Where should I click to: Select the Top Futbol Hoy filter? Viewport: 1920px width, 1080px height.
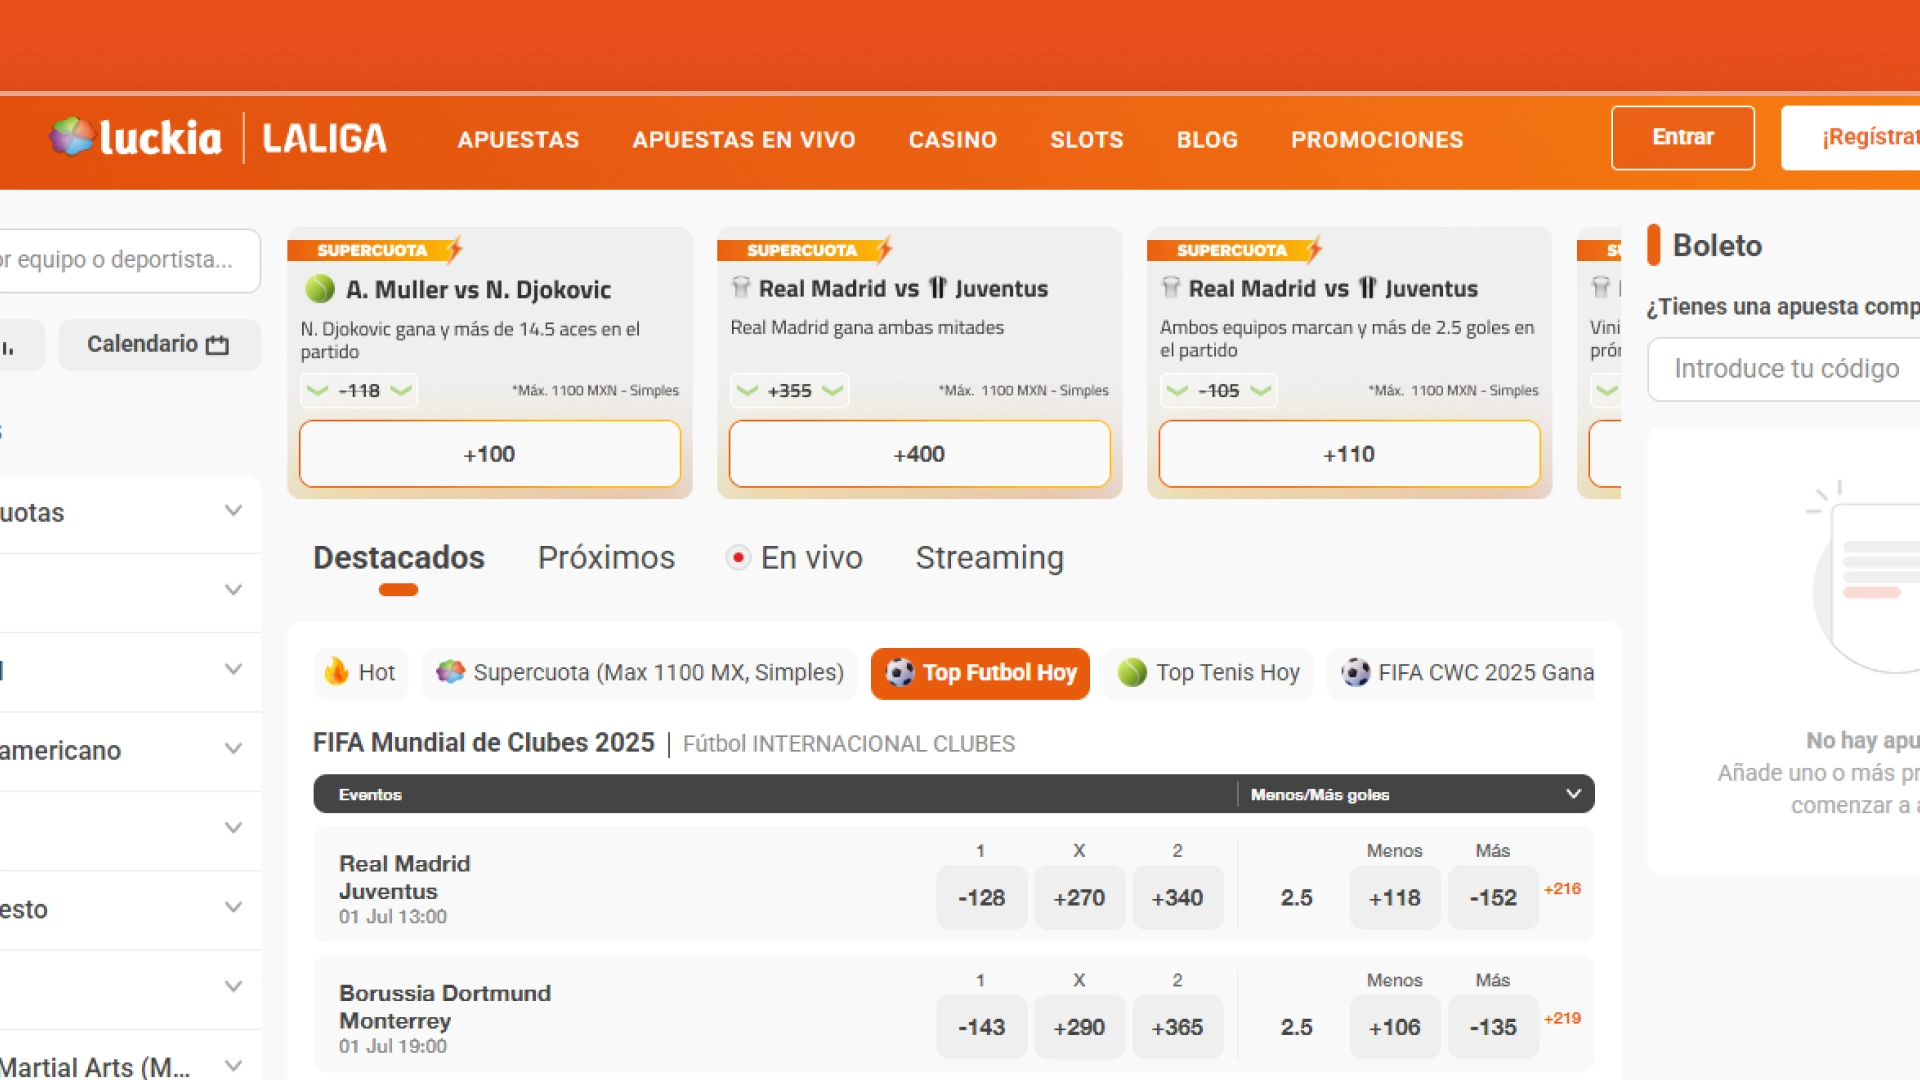[980, 673]
